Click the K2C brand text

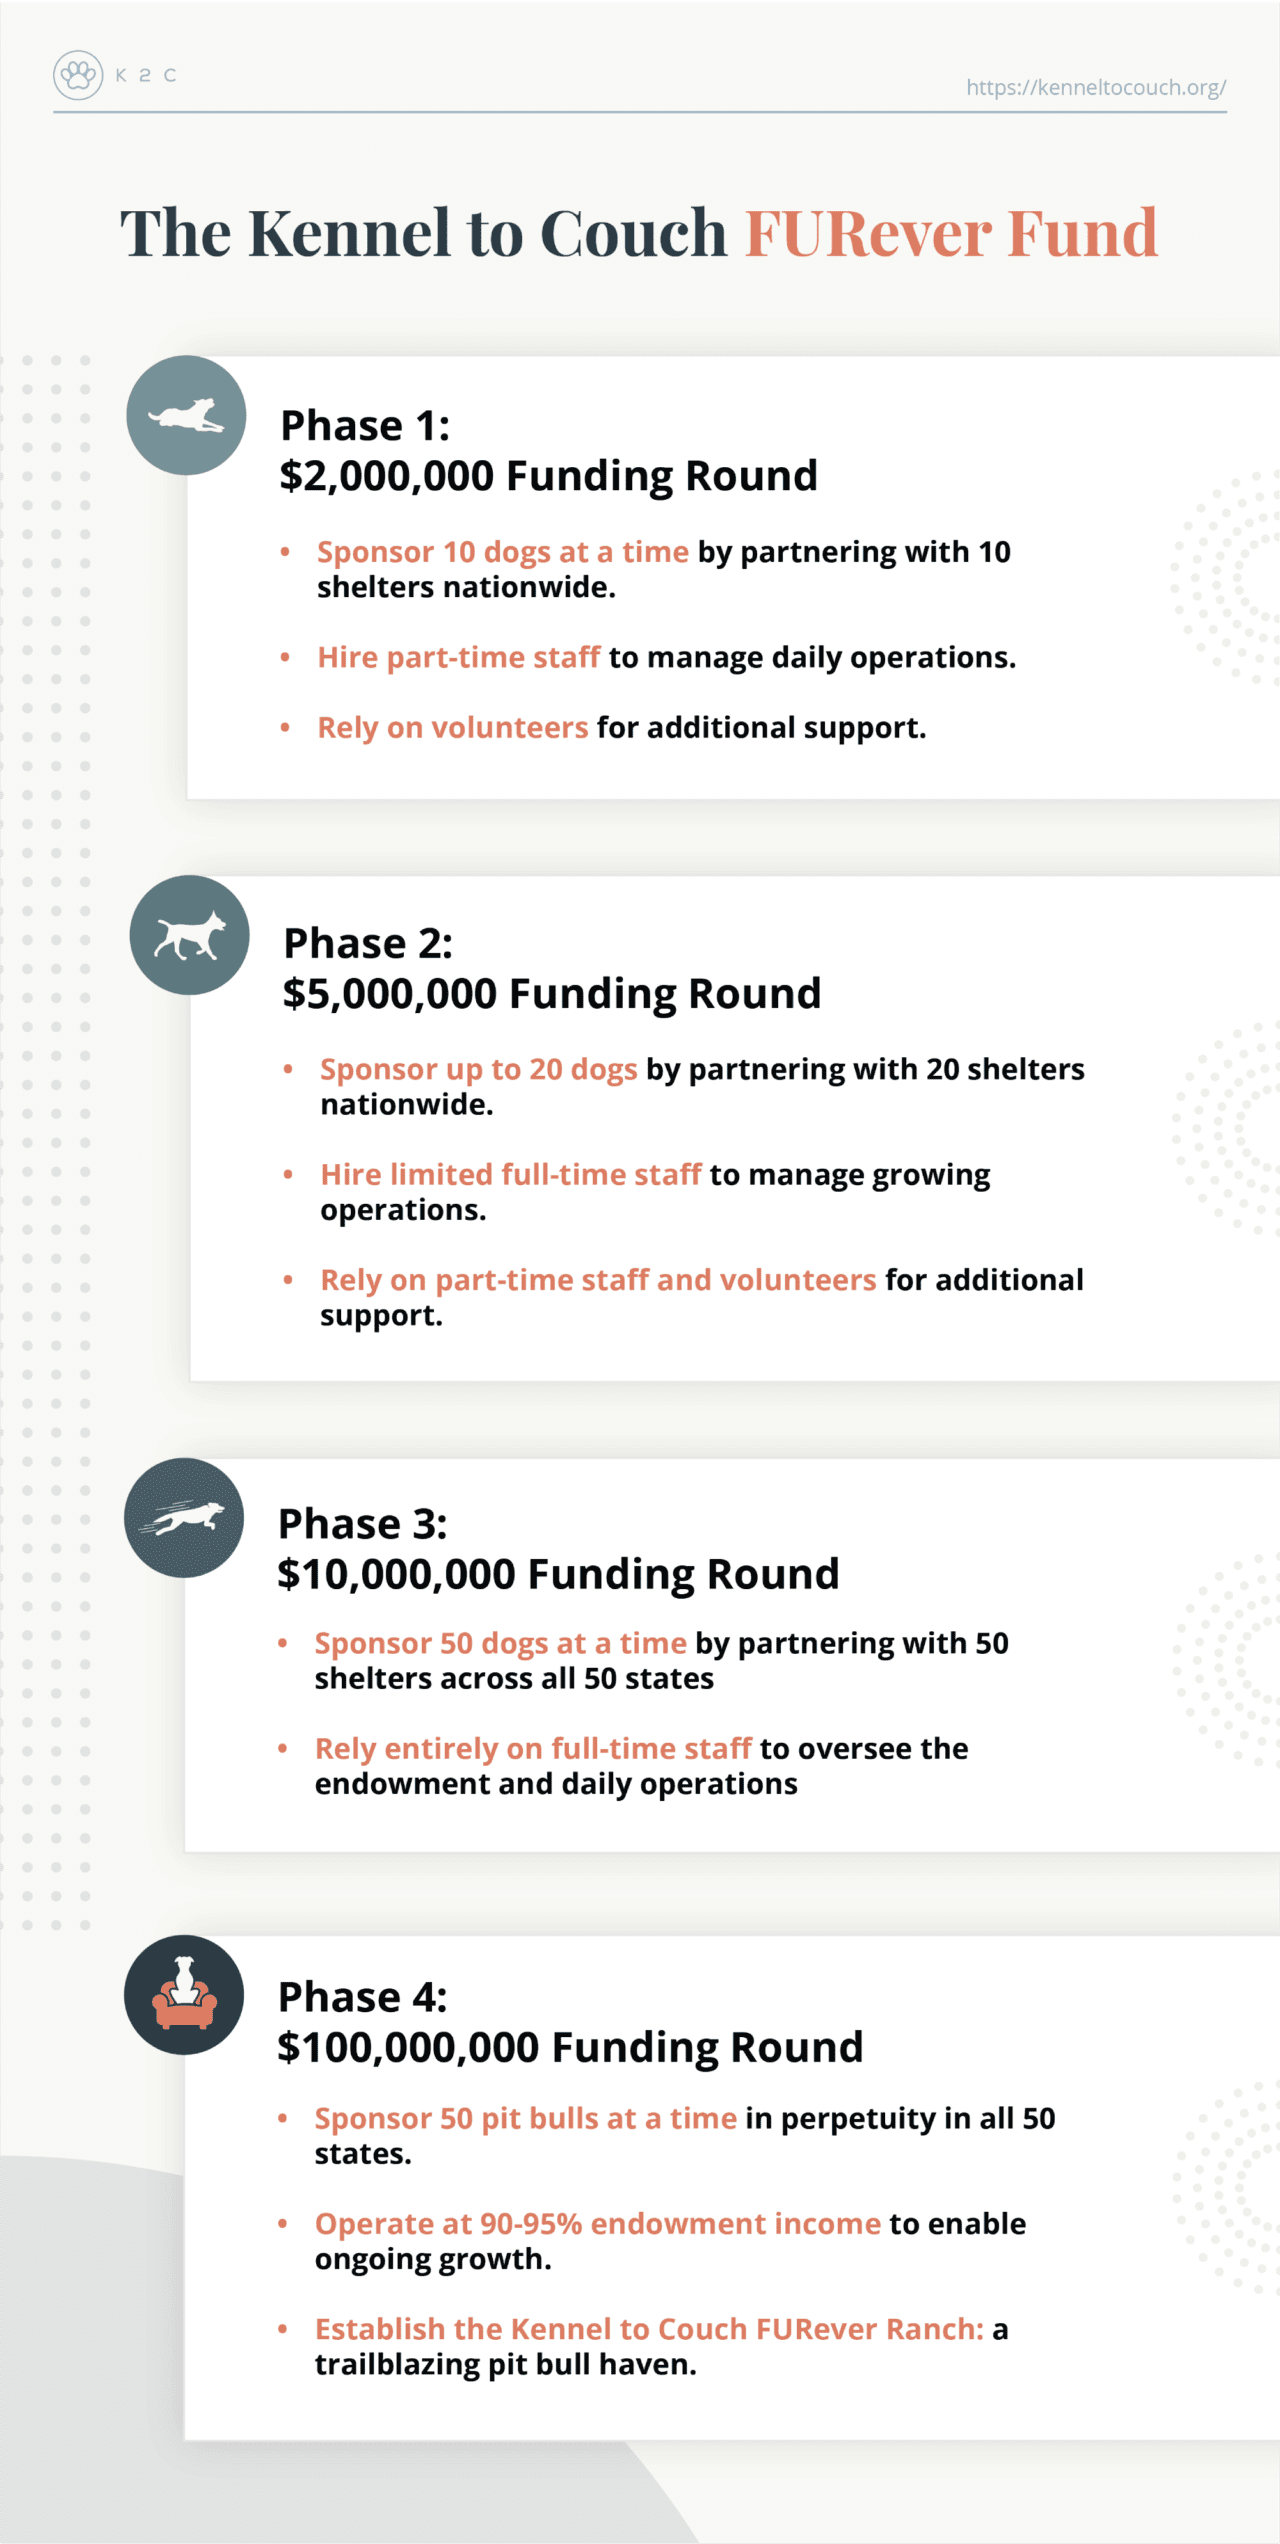146,75
